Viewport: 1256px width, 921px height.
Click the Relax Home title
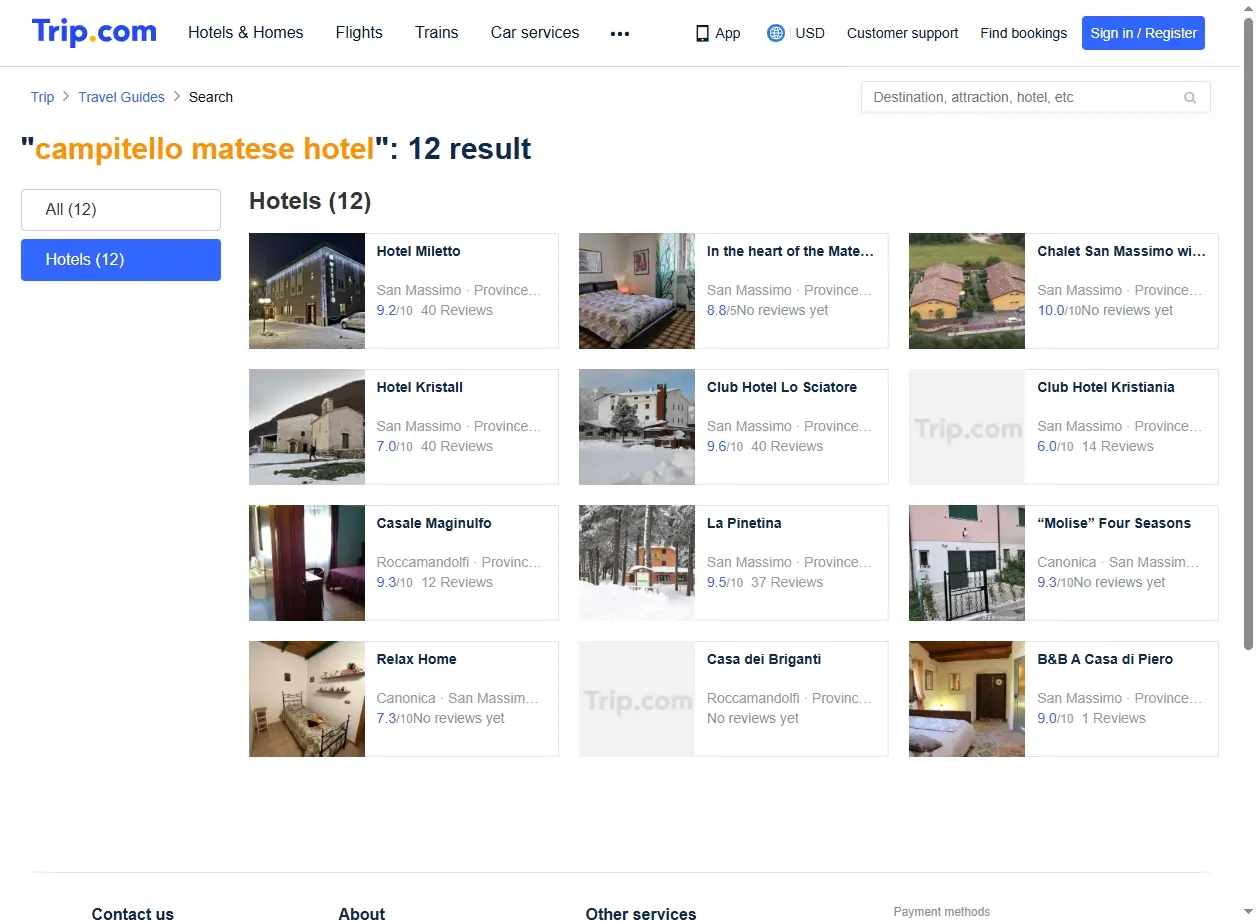click(x=417, y=659)
